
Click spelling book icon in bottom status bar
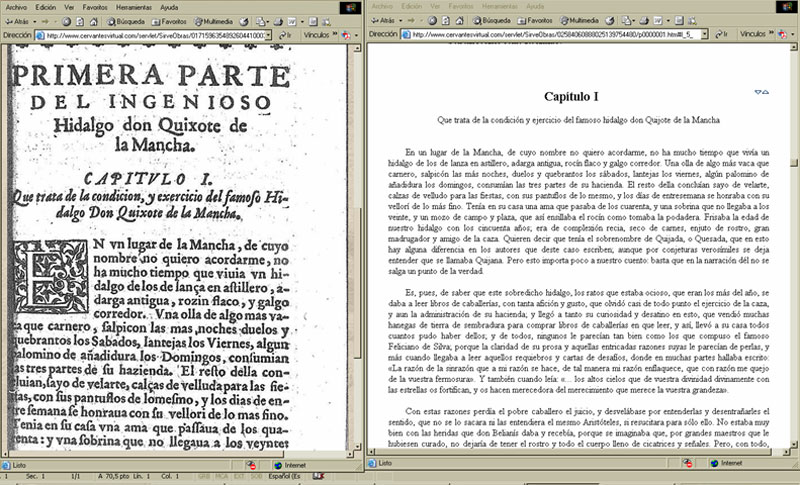318,476
